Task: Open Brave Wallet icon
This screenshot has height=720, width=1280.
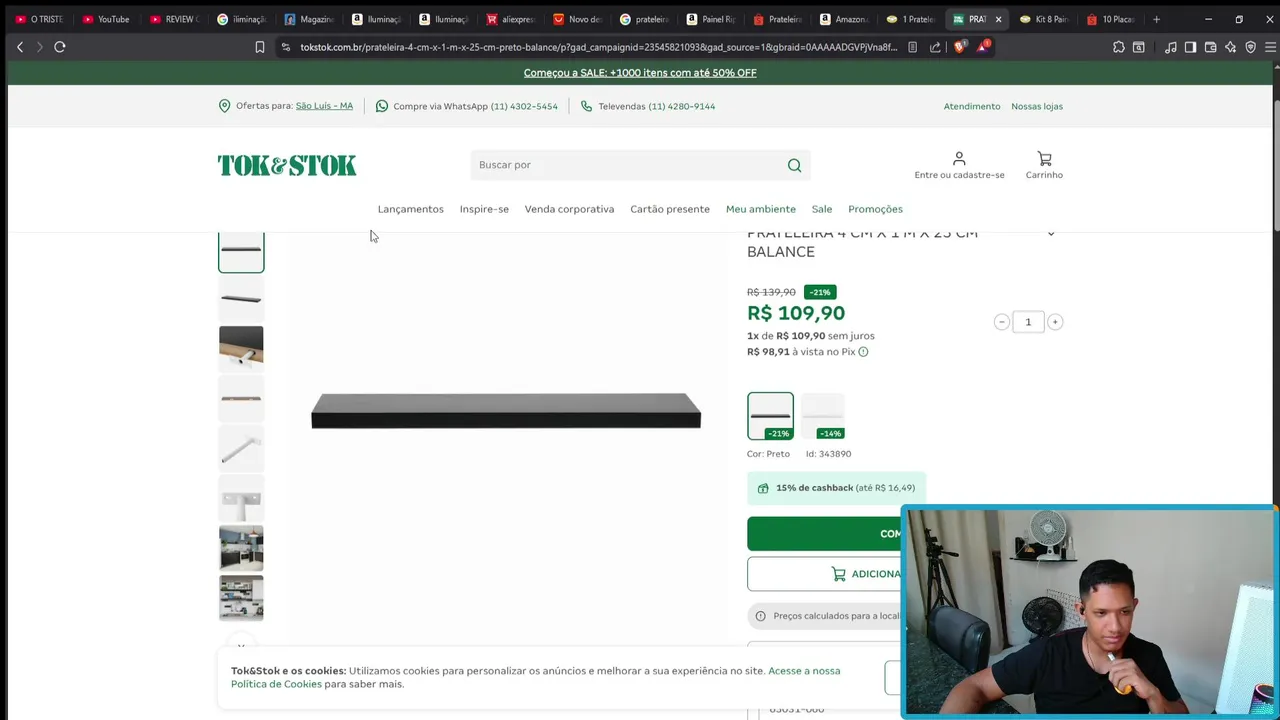Action: (x=1210, y=47)
